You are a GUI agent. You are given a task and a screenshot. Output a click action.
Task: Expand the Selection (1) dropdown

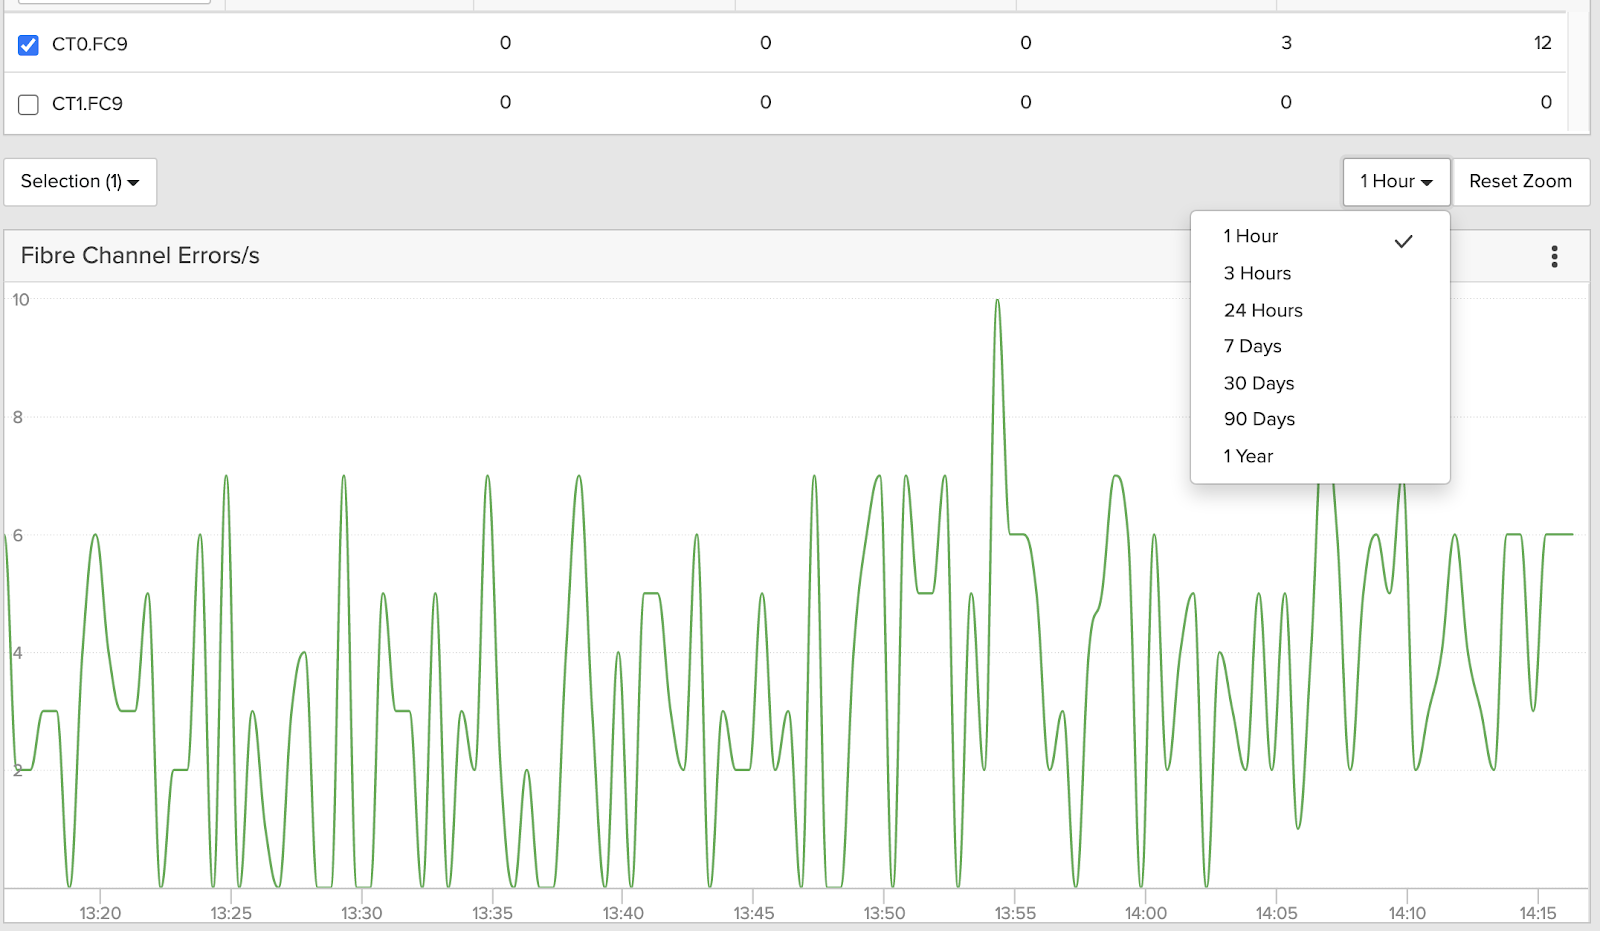click(80, 182)
